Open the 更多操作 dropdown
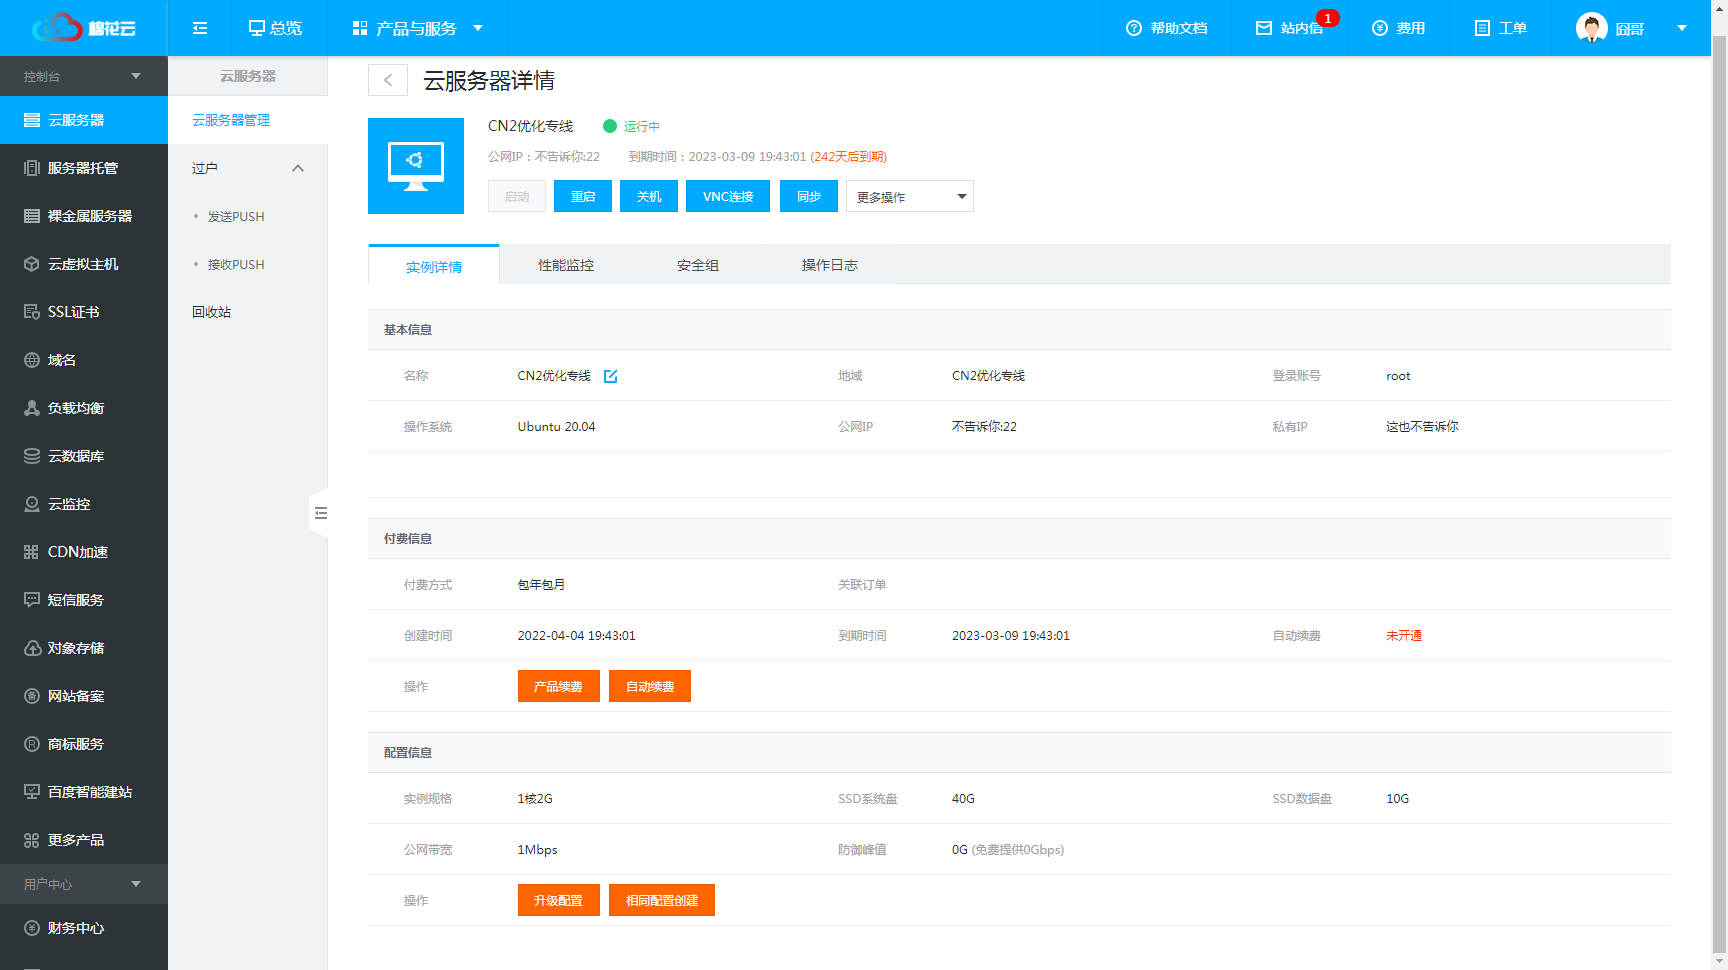This screenshot has width=1728, height=970. [x=910, y=196]
